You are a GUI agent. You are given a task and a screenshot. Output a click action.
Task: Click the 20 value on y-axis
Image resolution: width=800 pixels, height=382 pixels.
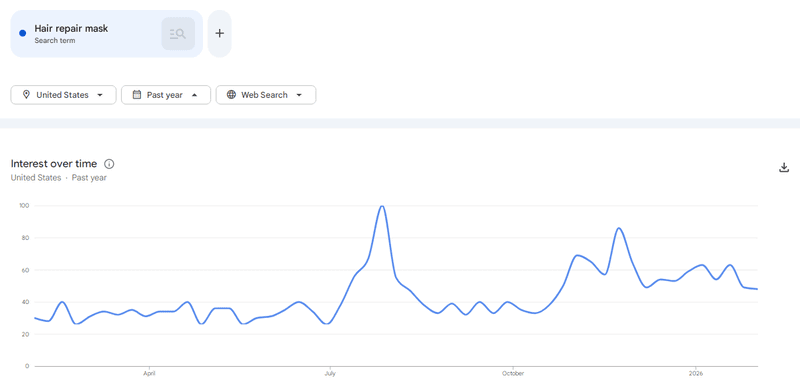pos(26,334)
